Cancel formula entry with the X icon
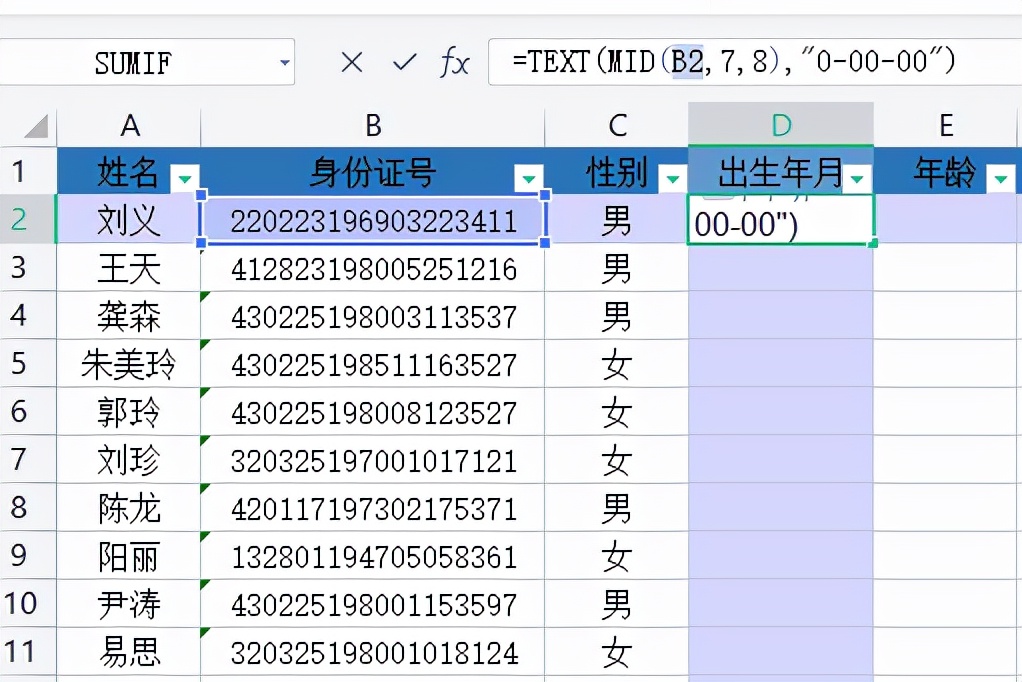1022x682 pixels. click(352, 63)
